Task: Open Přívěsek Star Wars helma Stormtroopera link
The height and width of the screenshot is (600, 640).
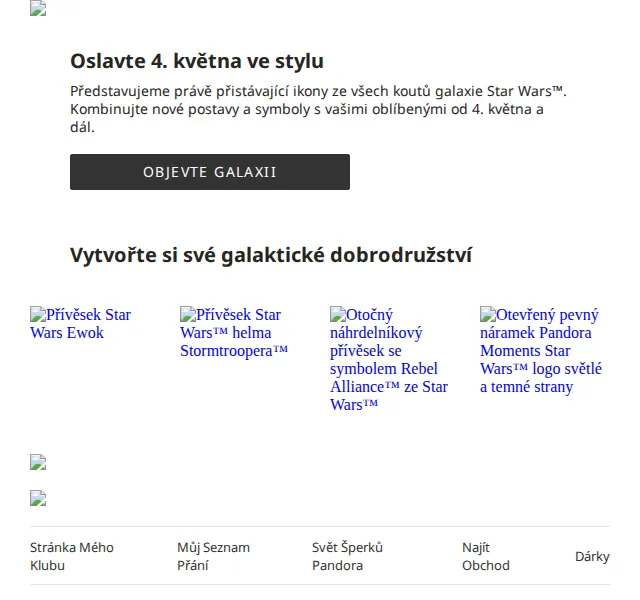Action: (234, 333)
